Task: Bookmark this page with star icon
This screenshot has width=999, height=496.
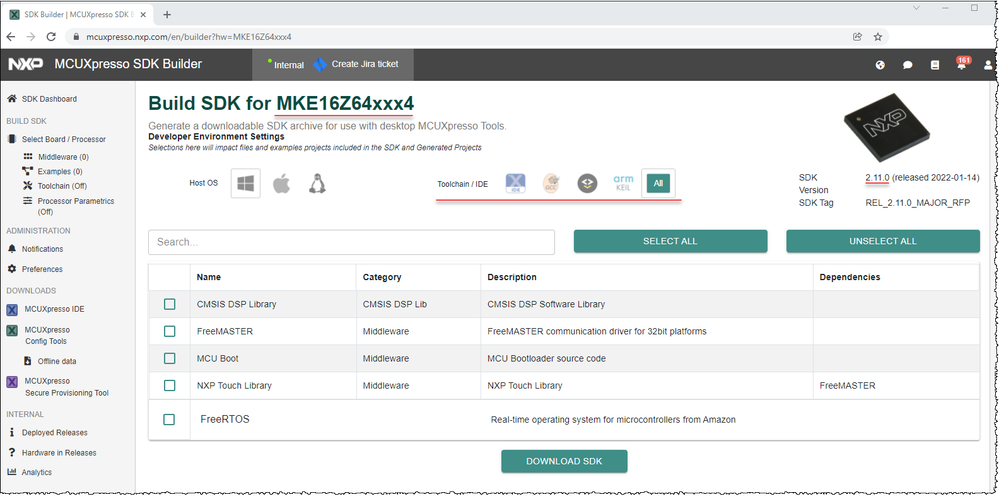Action: point(878,36)
